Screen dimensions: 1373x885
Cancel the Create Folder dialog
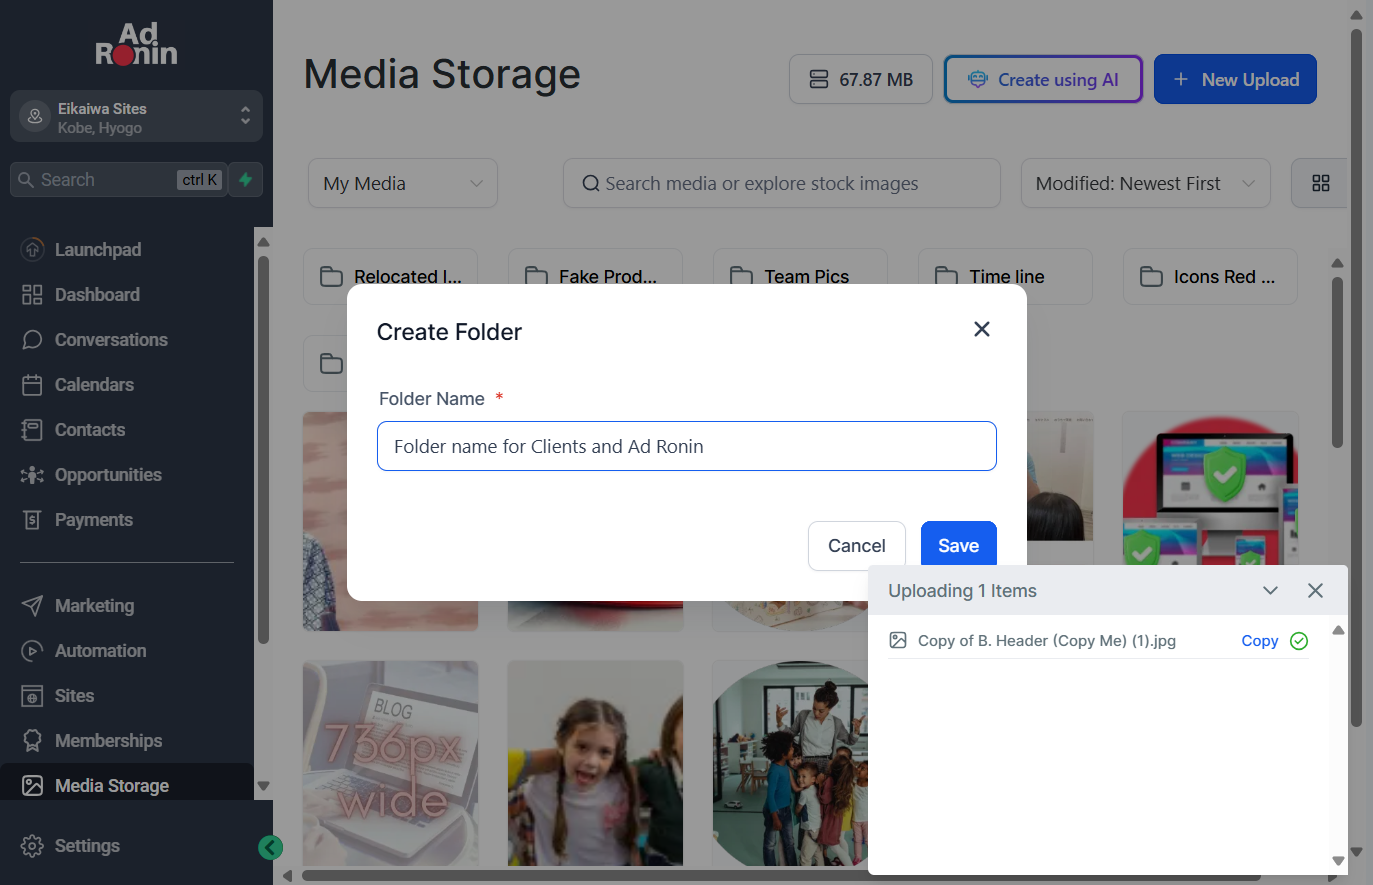[x=857, y=546]
